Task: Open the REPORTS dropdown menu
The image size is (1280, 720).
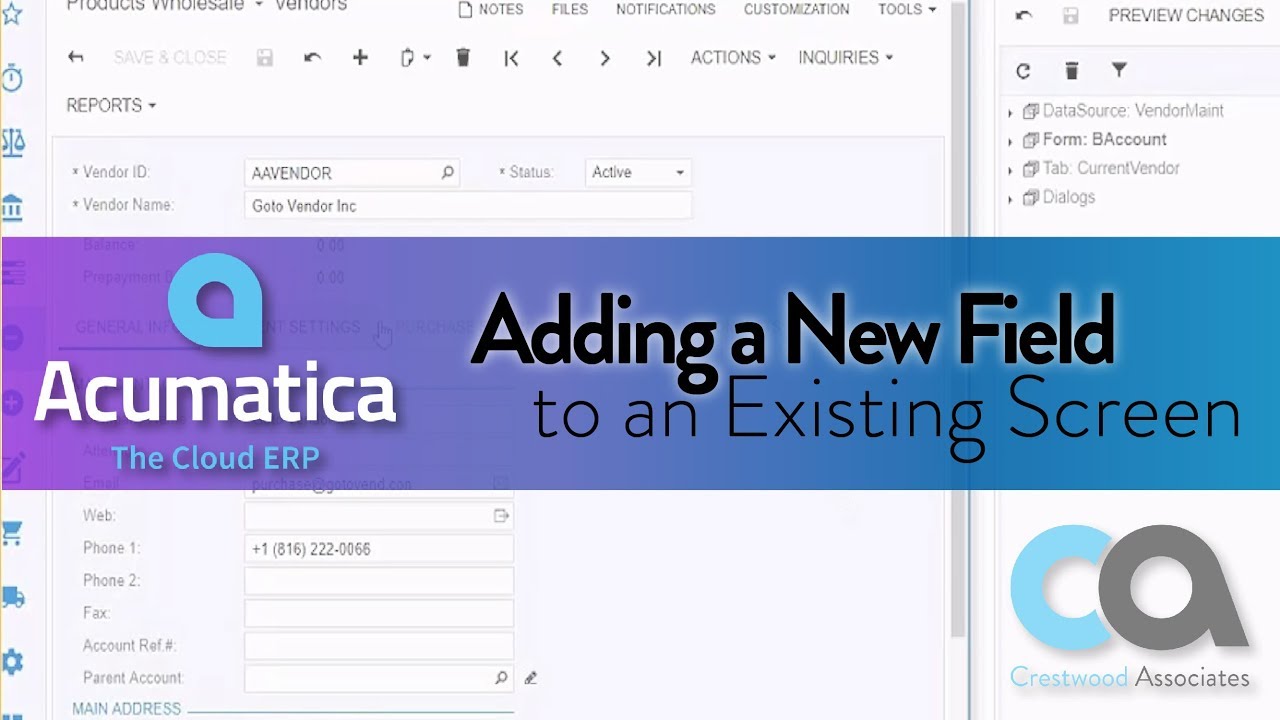Action: coord(111,105)
